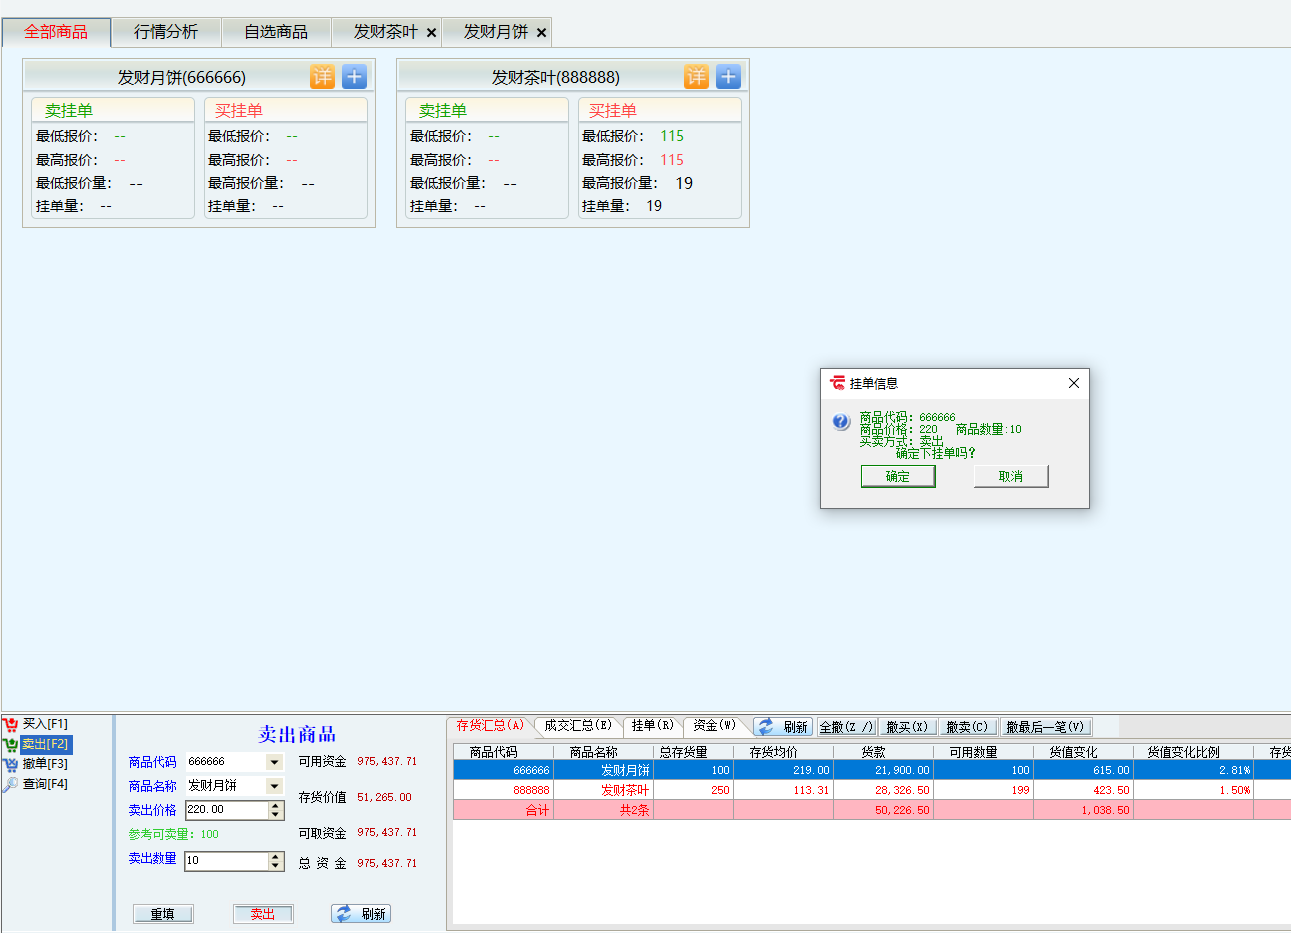Viewport: 1291px width, 933px height.
Task: Expand the 商品代码 dropdown
Action: click(274, 762)
